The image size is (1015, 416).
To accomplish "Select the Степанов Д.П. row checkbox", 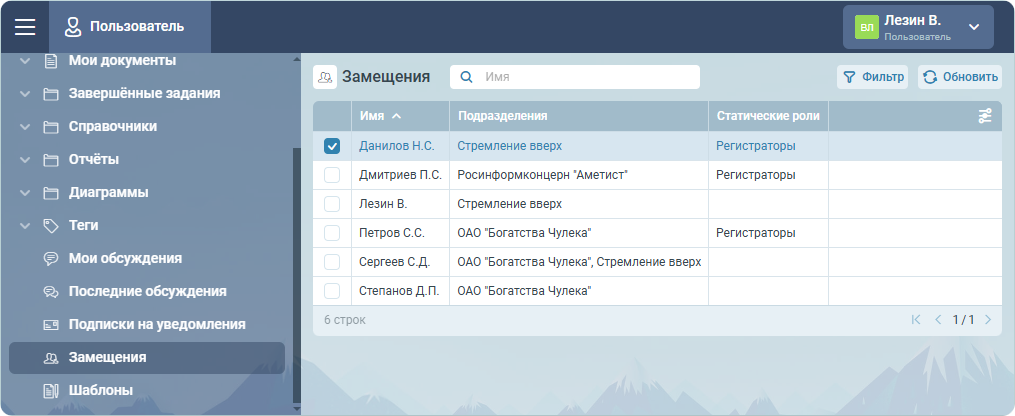I will [332, 291].
